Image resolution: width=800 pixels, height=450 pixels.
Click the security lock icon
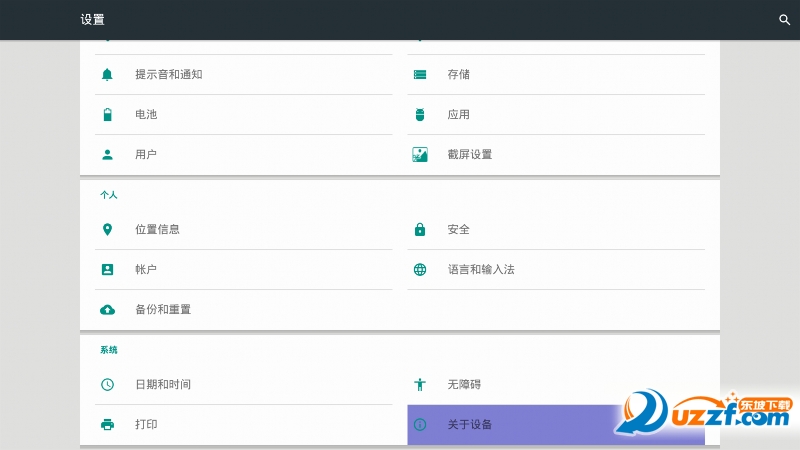[420, 229]
